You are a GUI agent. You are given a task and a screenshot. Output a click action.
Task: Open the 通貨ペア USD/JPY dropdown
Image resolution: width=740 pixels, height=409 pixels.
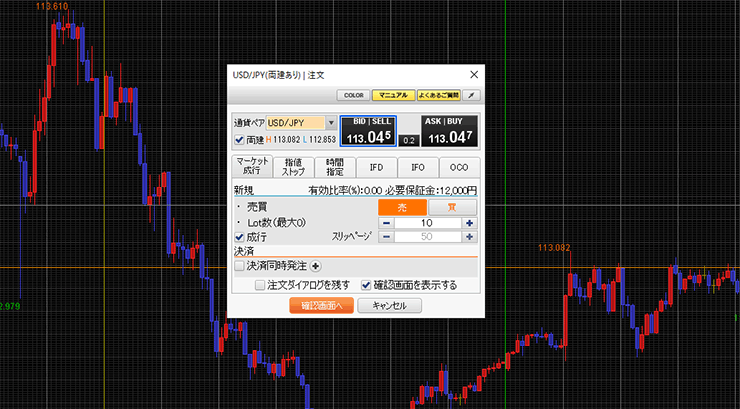point(330,123)
